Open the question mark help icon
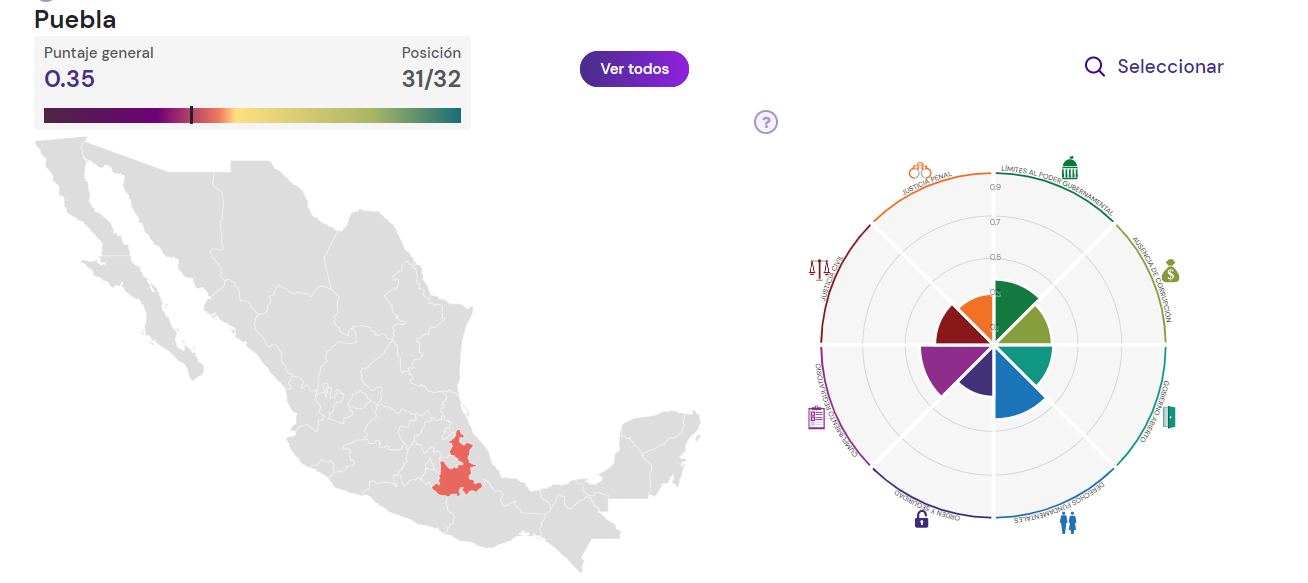 (766, 122)
